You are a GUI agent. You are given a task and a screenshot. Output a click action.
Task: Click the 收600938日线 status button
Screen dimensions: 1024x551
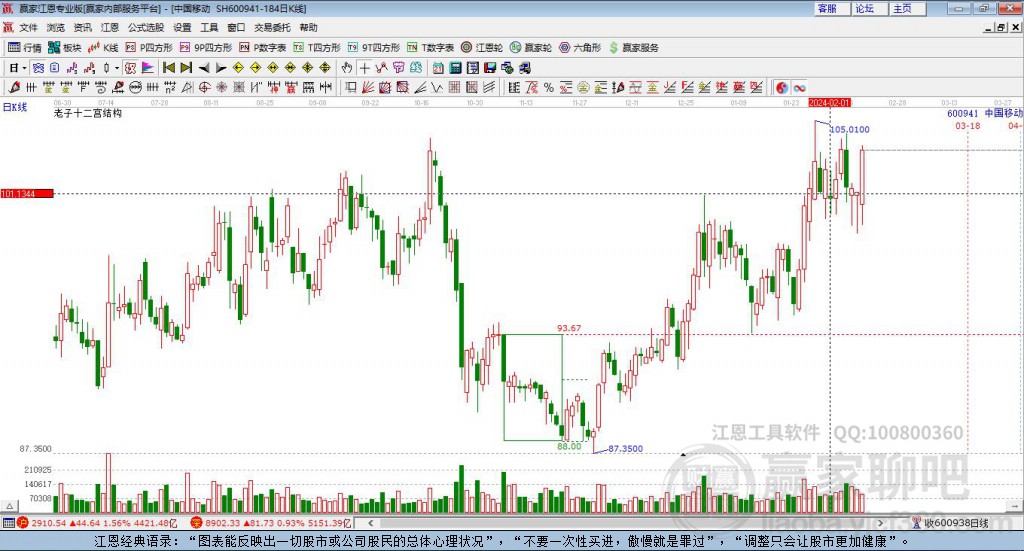(950, 523)
